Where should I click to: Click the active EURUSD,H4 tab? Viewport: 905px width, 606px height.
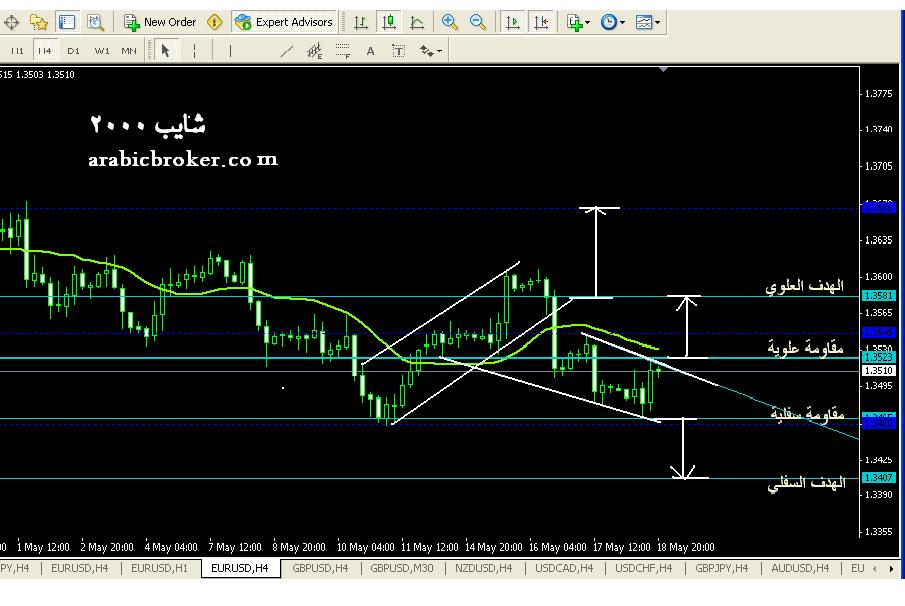click(x=240, y=568)
